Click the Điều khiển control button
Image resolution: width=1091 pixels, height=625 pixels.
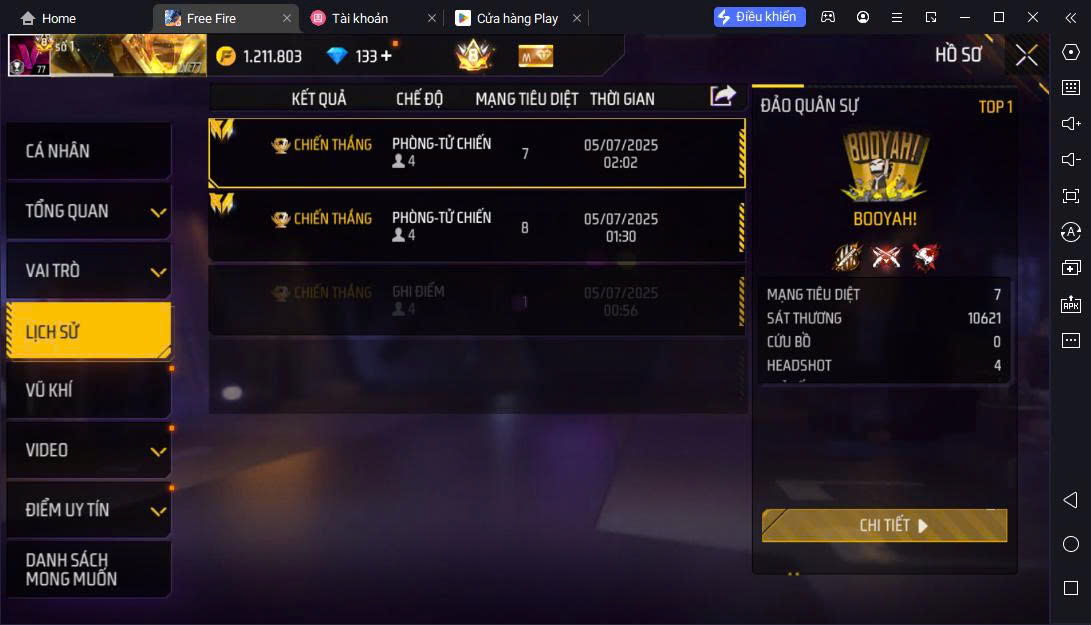pyautogui.click(x=759, y=17)
